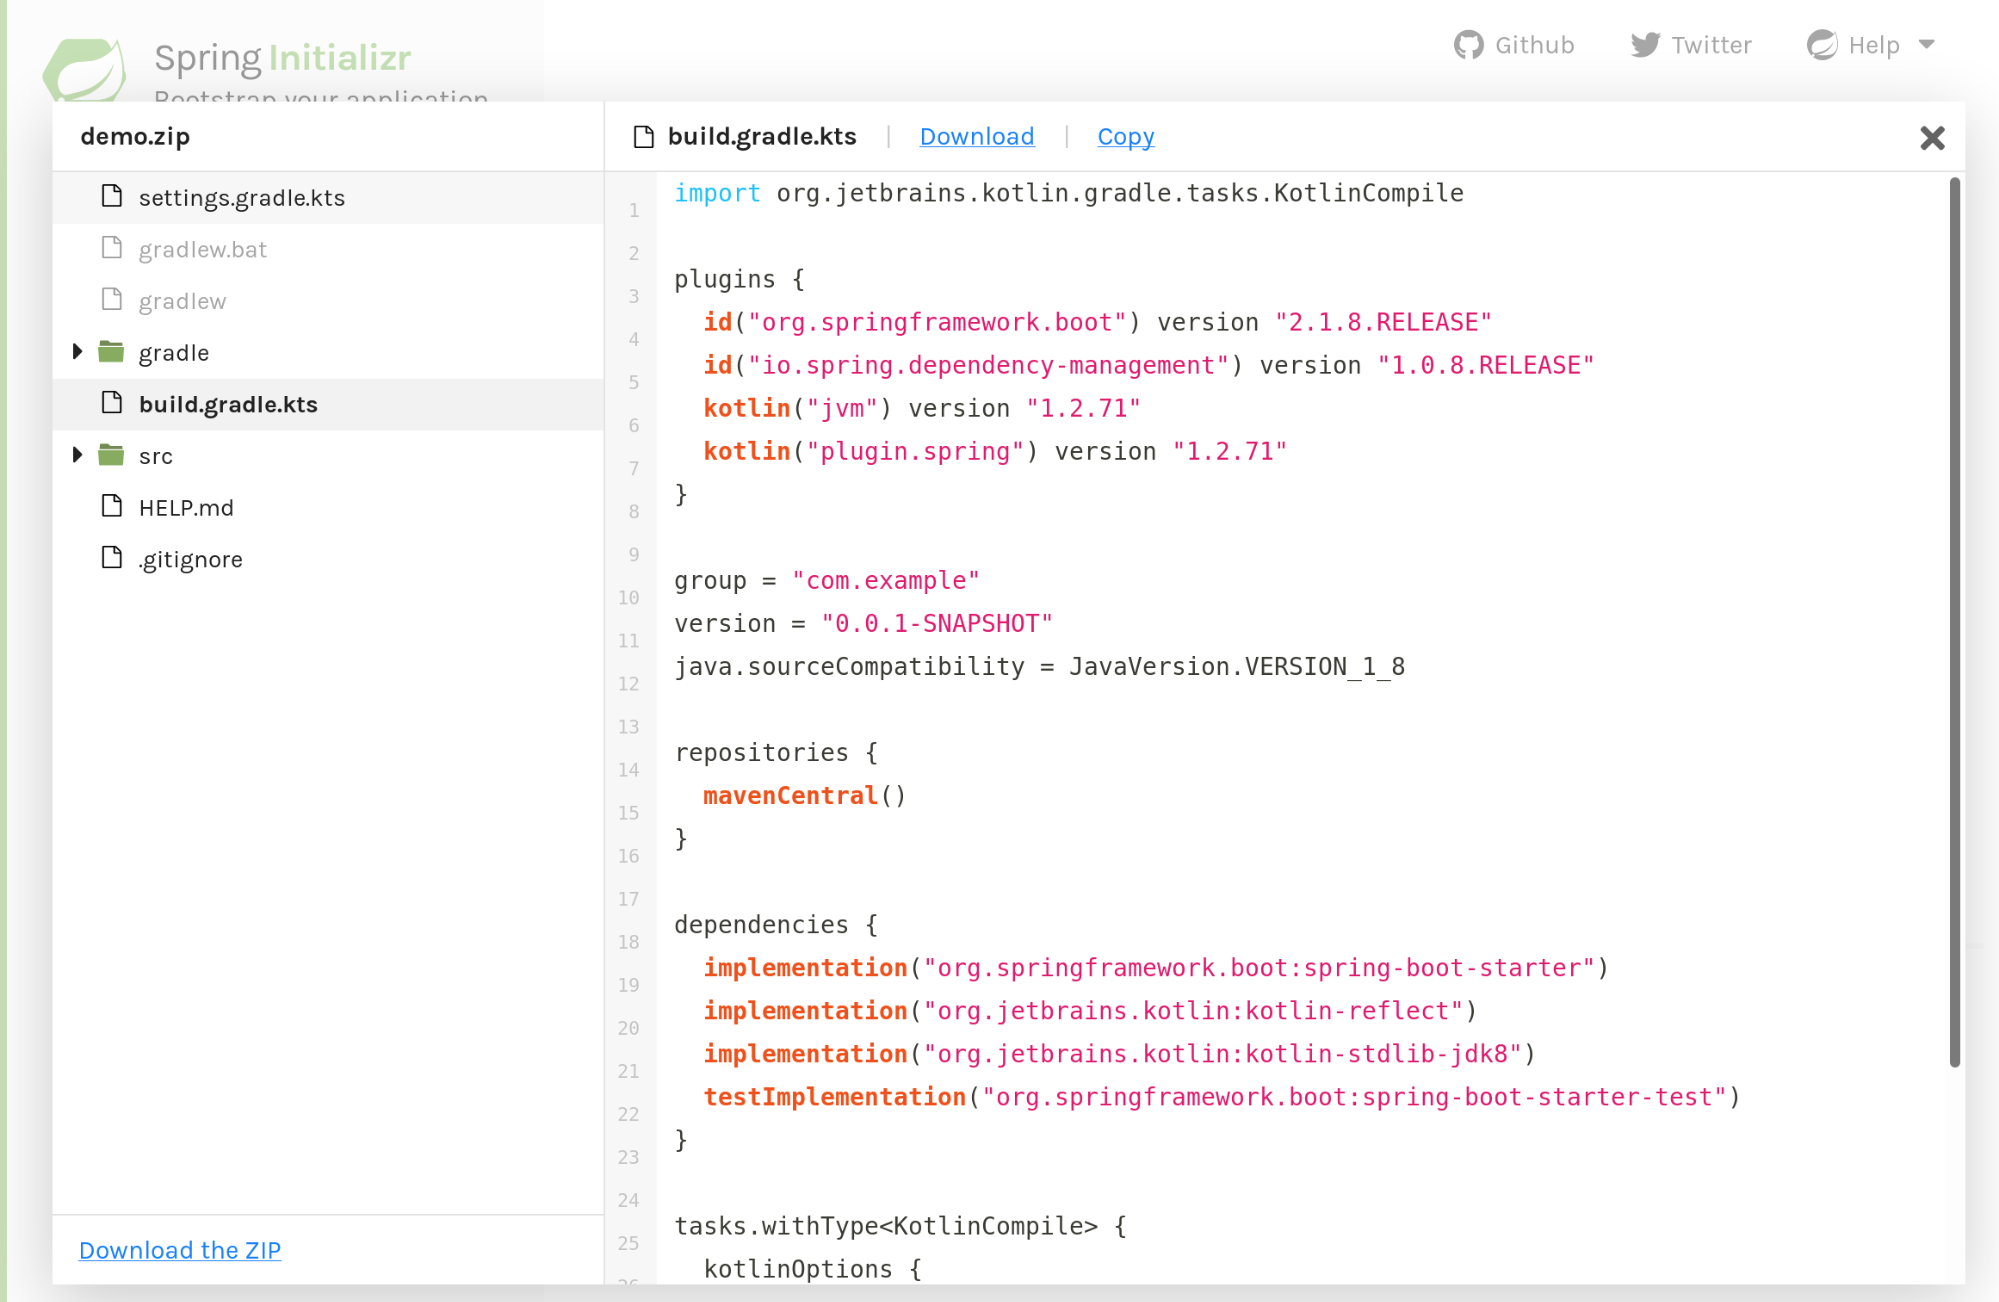Screen dimensions: 1999x1302
Task: Click the Help icon in top navigation
Action: click(1821, 45)
